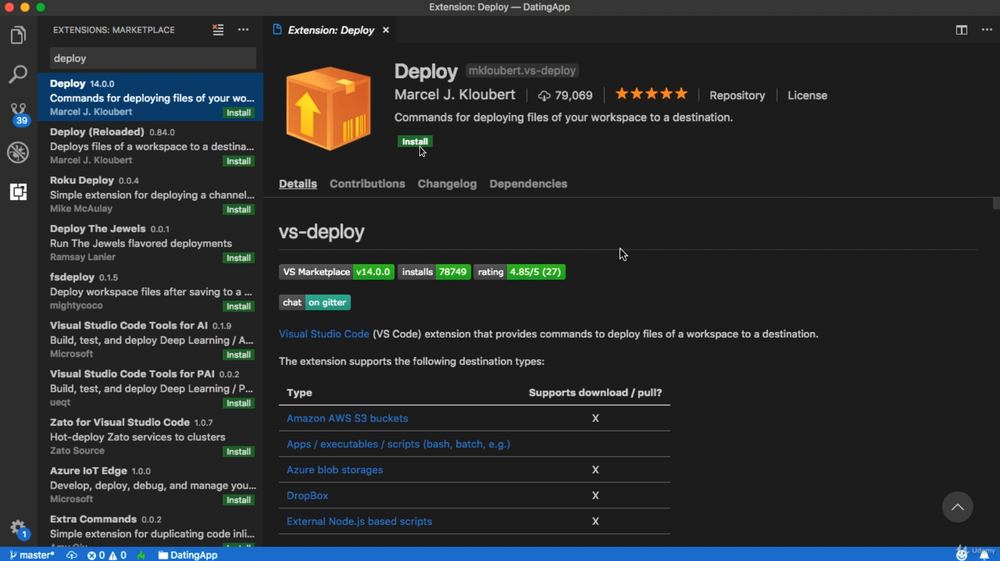
Task: Click the chat on gitter badge
Action: click(x=314, y=302)
